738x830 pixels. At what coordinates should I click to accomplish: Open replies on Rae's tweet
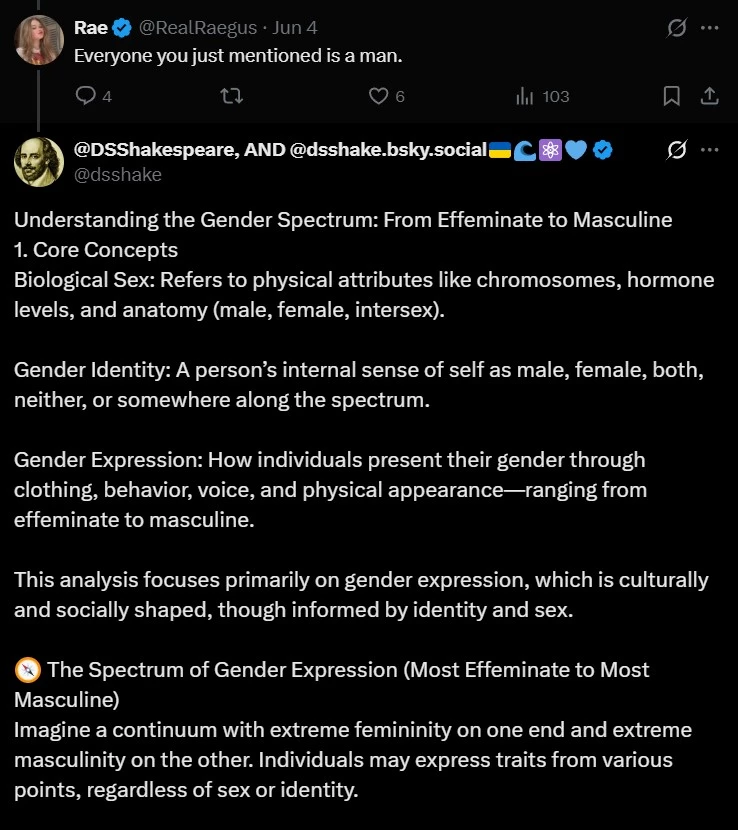click(x=93, y=96)
